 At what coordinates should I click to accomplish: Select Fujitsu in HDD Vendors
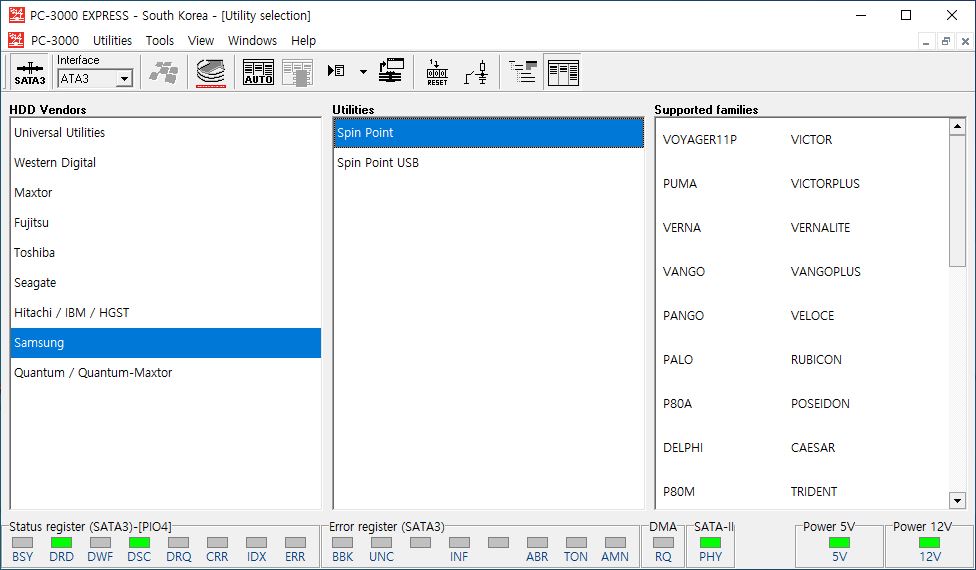coord(166,222)
